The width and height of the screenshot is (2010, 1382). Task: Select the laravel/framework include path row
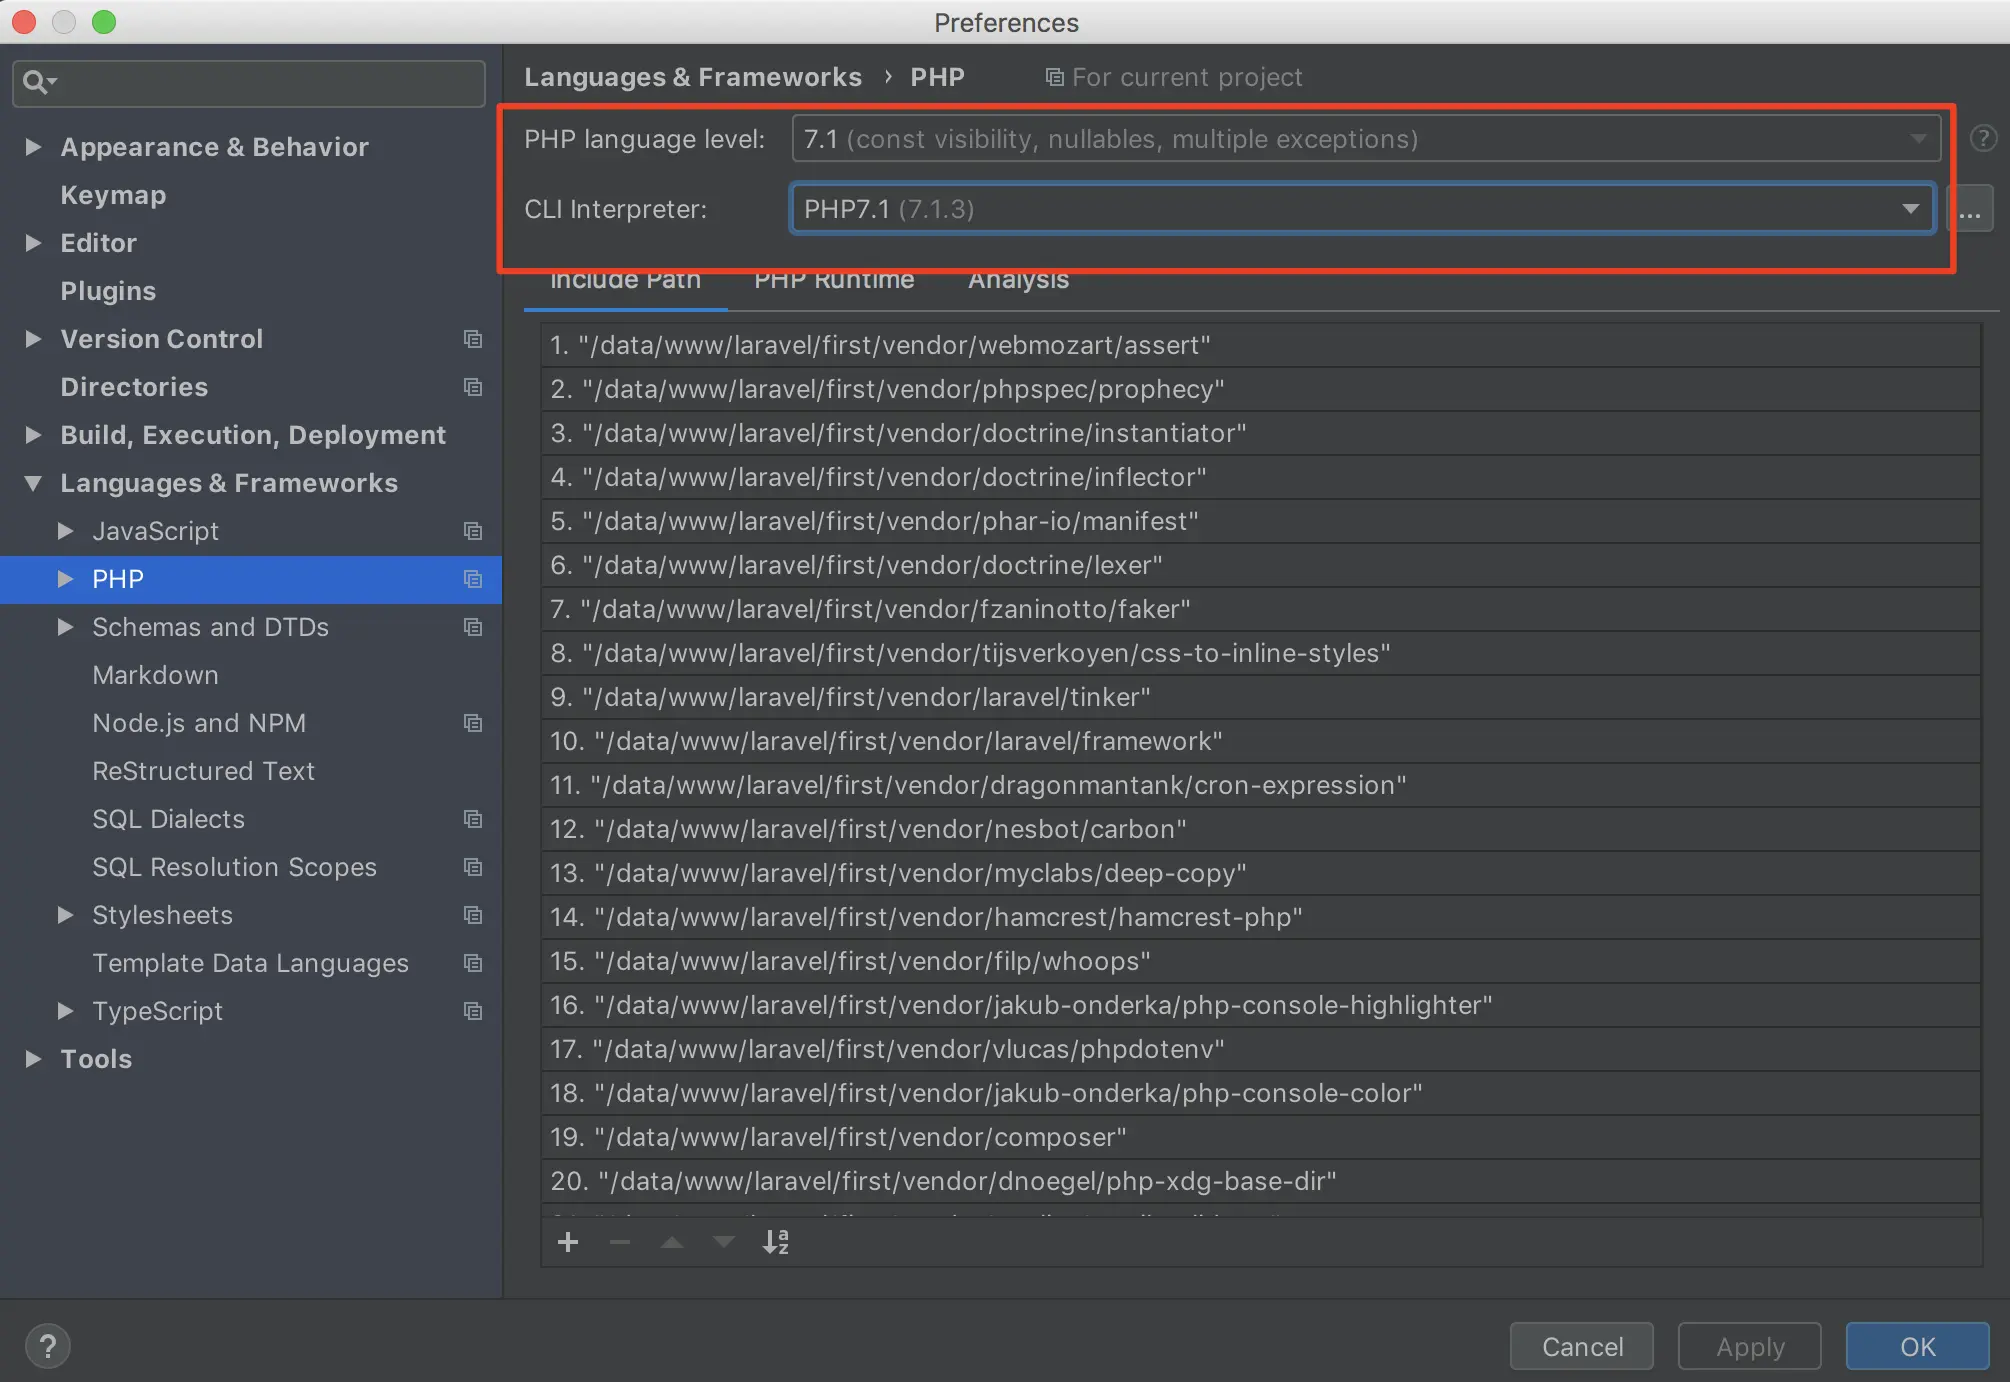pos(886,741)
